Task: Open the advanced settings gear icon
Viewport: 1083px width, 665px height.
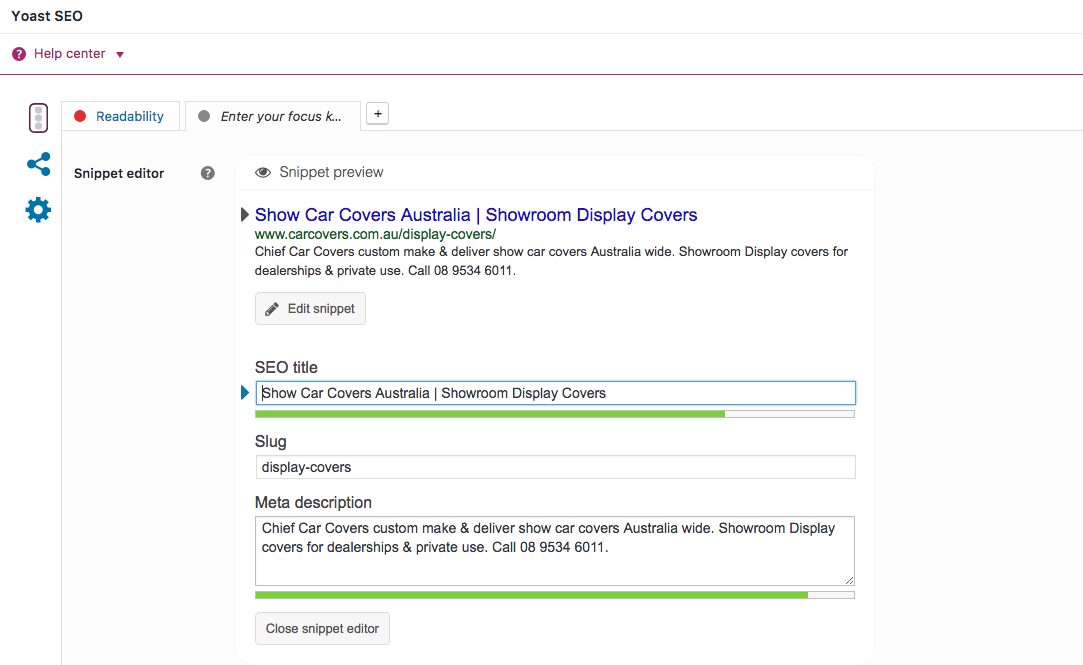Action: pyautogui.click(x=38, y=210)
